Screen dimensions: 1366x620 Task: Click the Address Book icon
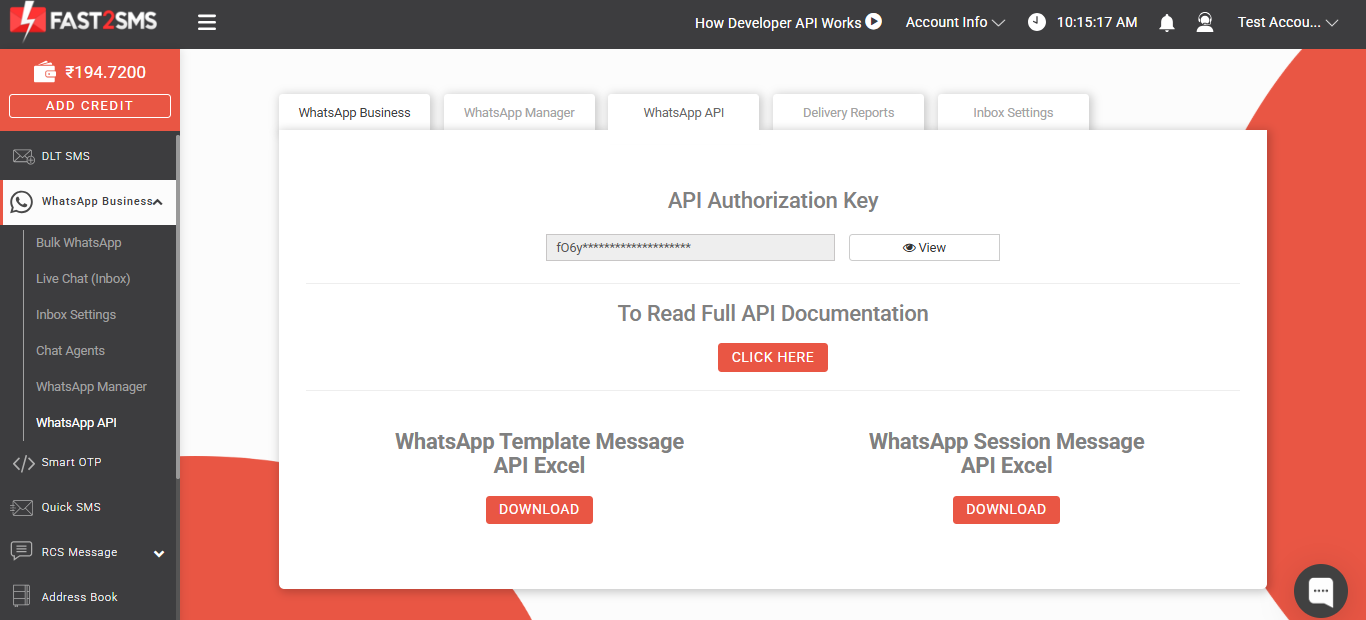(22, 597)
